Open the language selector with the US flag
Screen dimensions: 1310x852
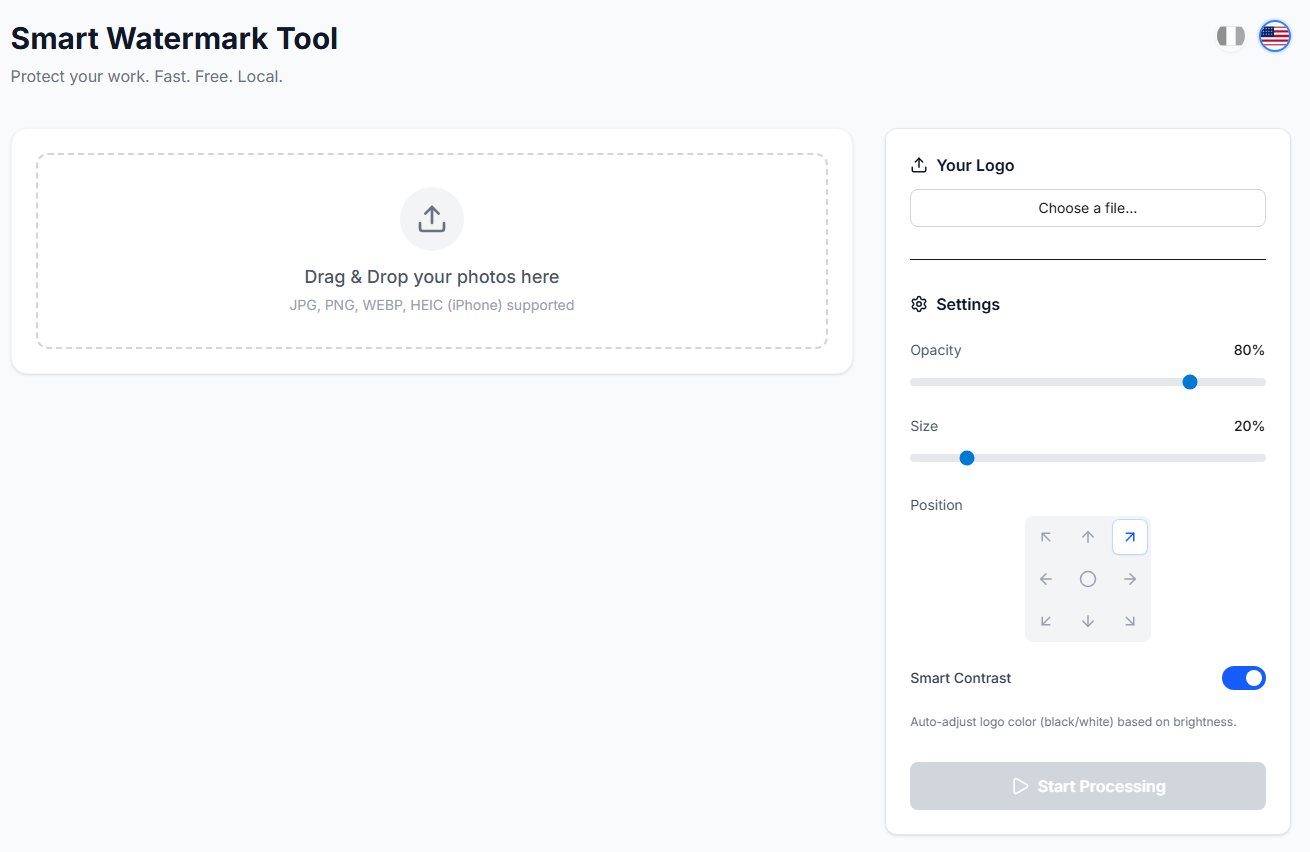coord(1275,36)
